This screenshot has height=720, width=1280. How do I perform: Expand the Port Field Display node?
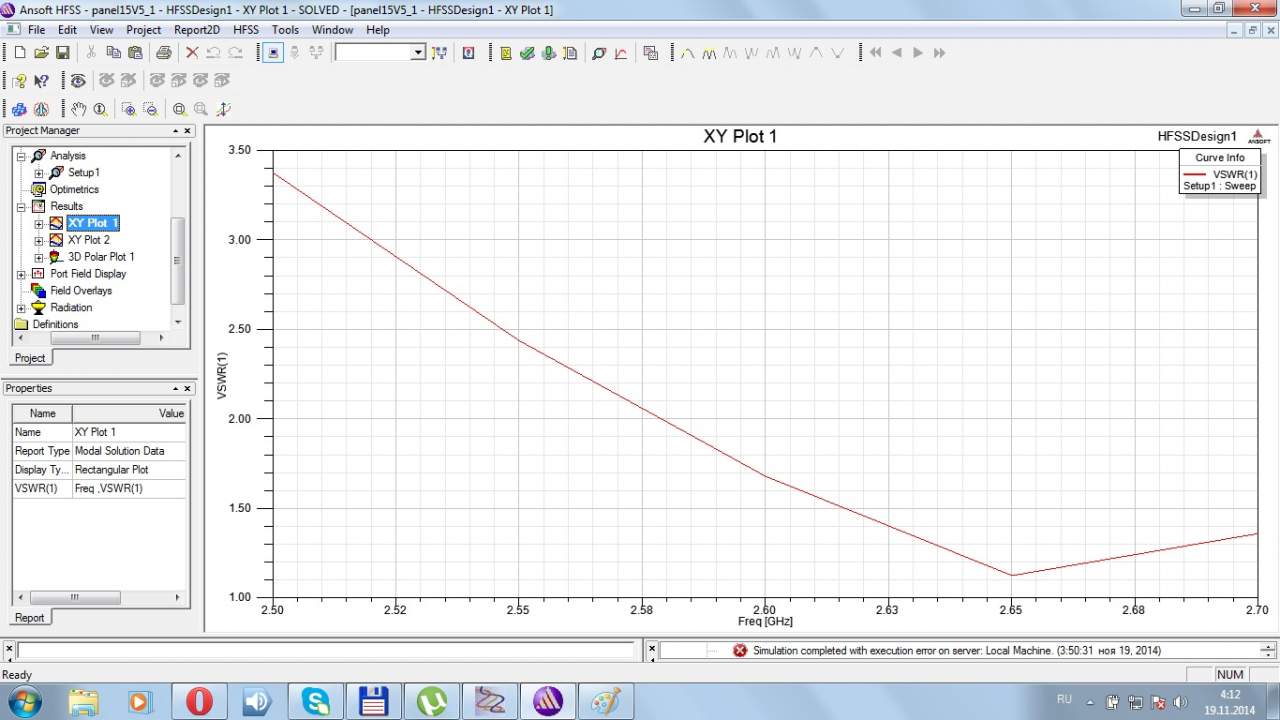[21, 274]
